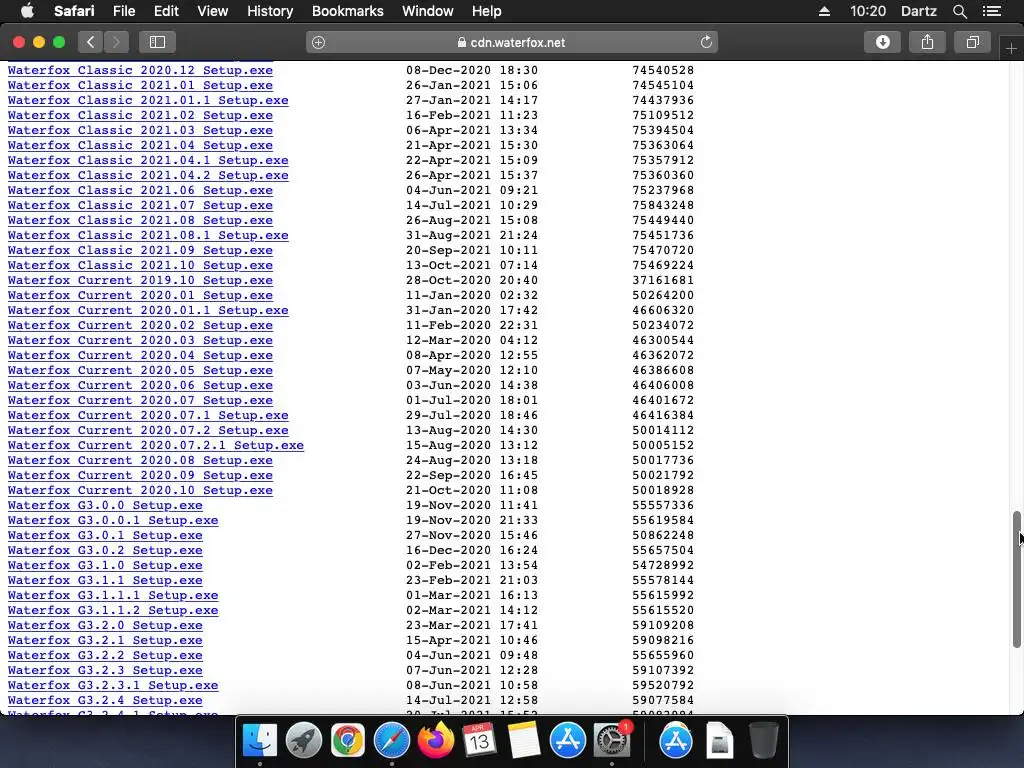
Task: Download Waterfox Classic 2021.08.1 Setup.exe
Action: pyautogui.click(x=148, y=235)
